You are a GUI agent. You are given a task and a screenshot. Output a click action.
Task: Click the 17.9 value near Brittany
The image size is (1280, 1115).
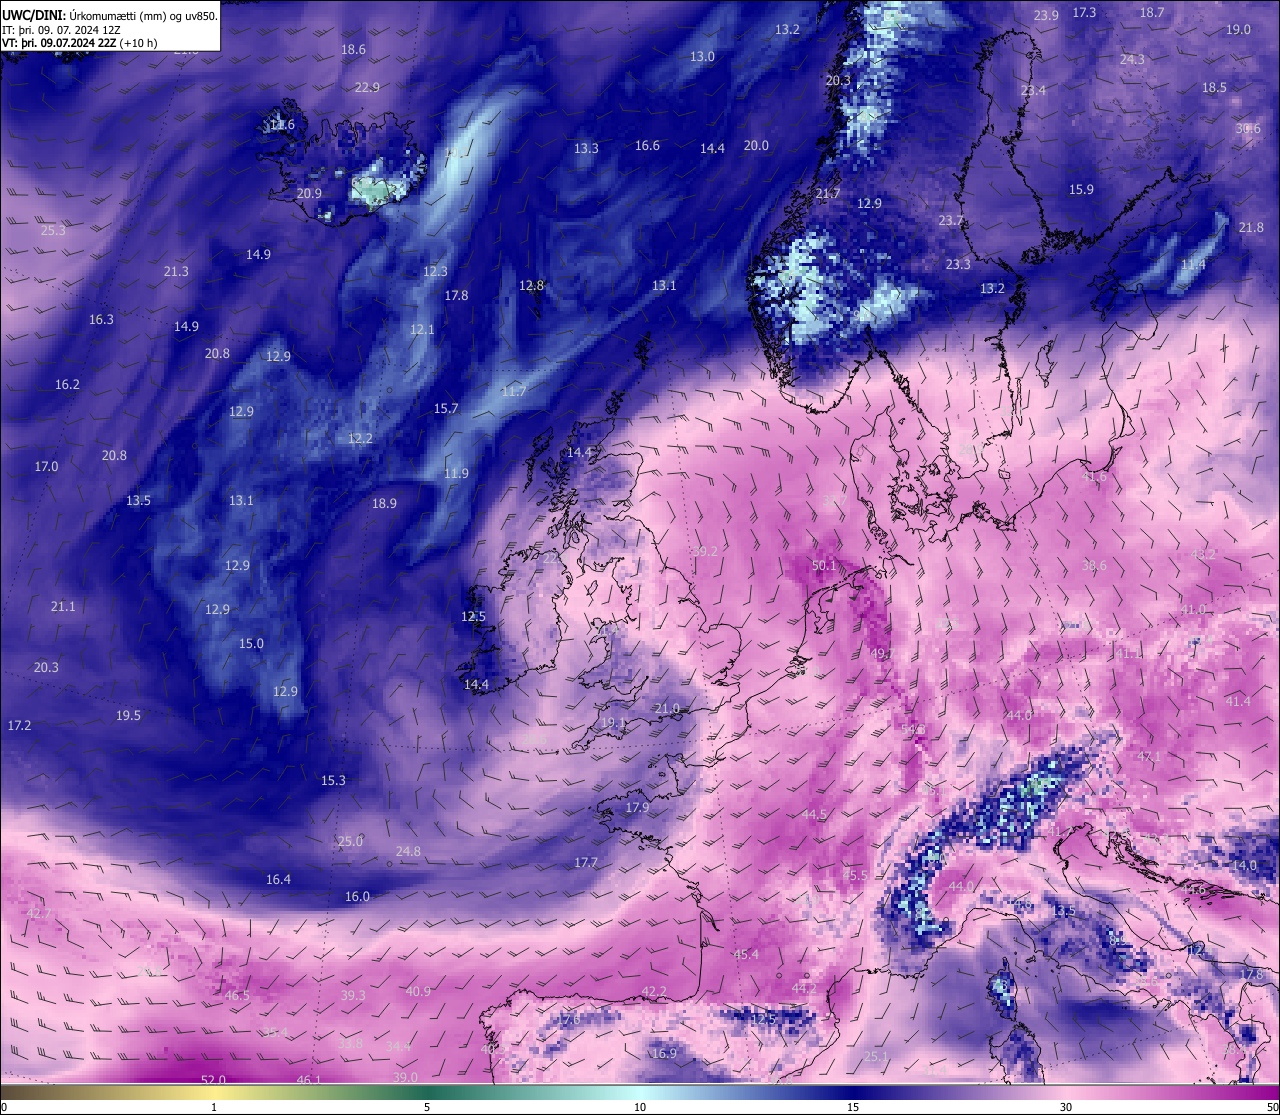pyautogui.click(x=637, y=808)
